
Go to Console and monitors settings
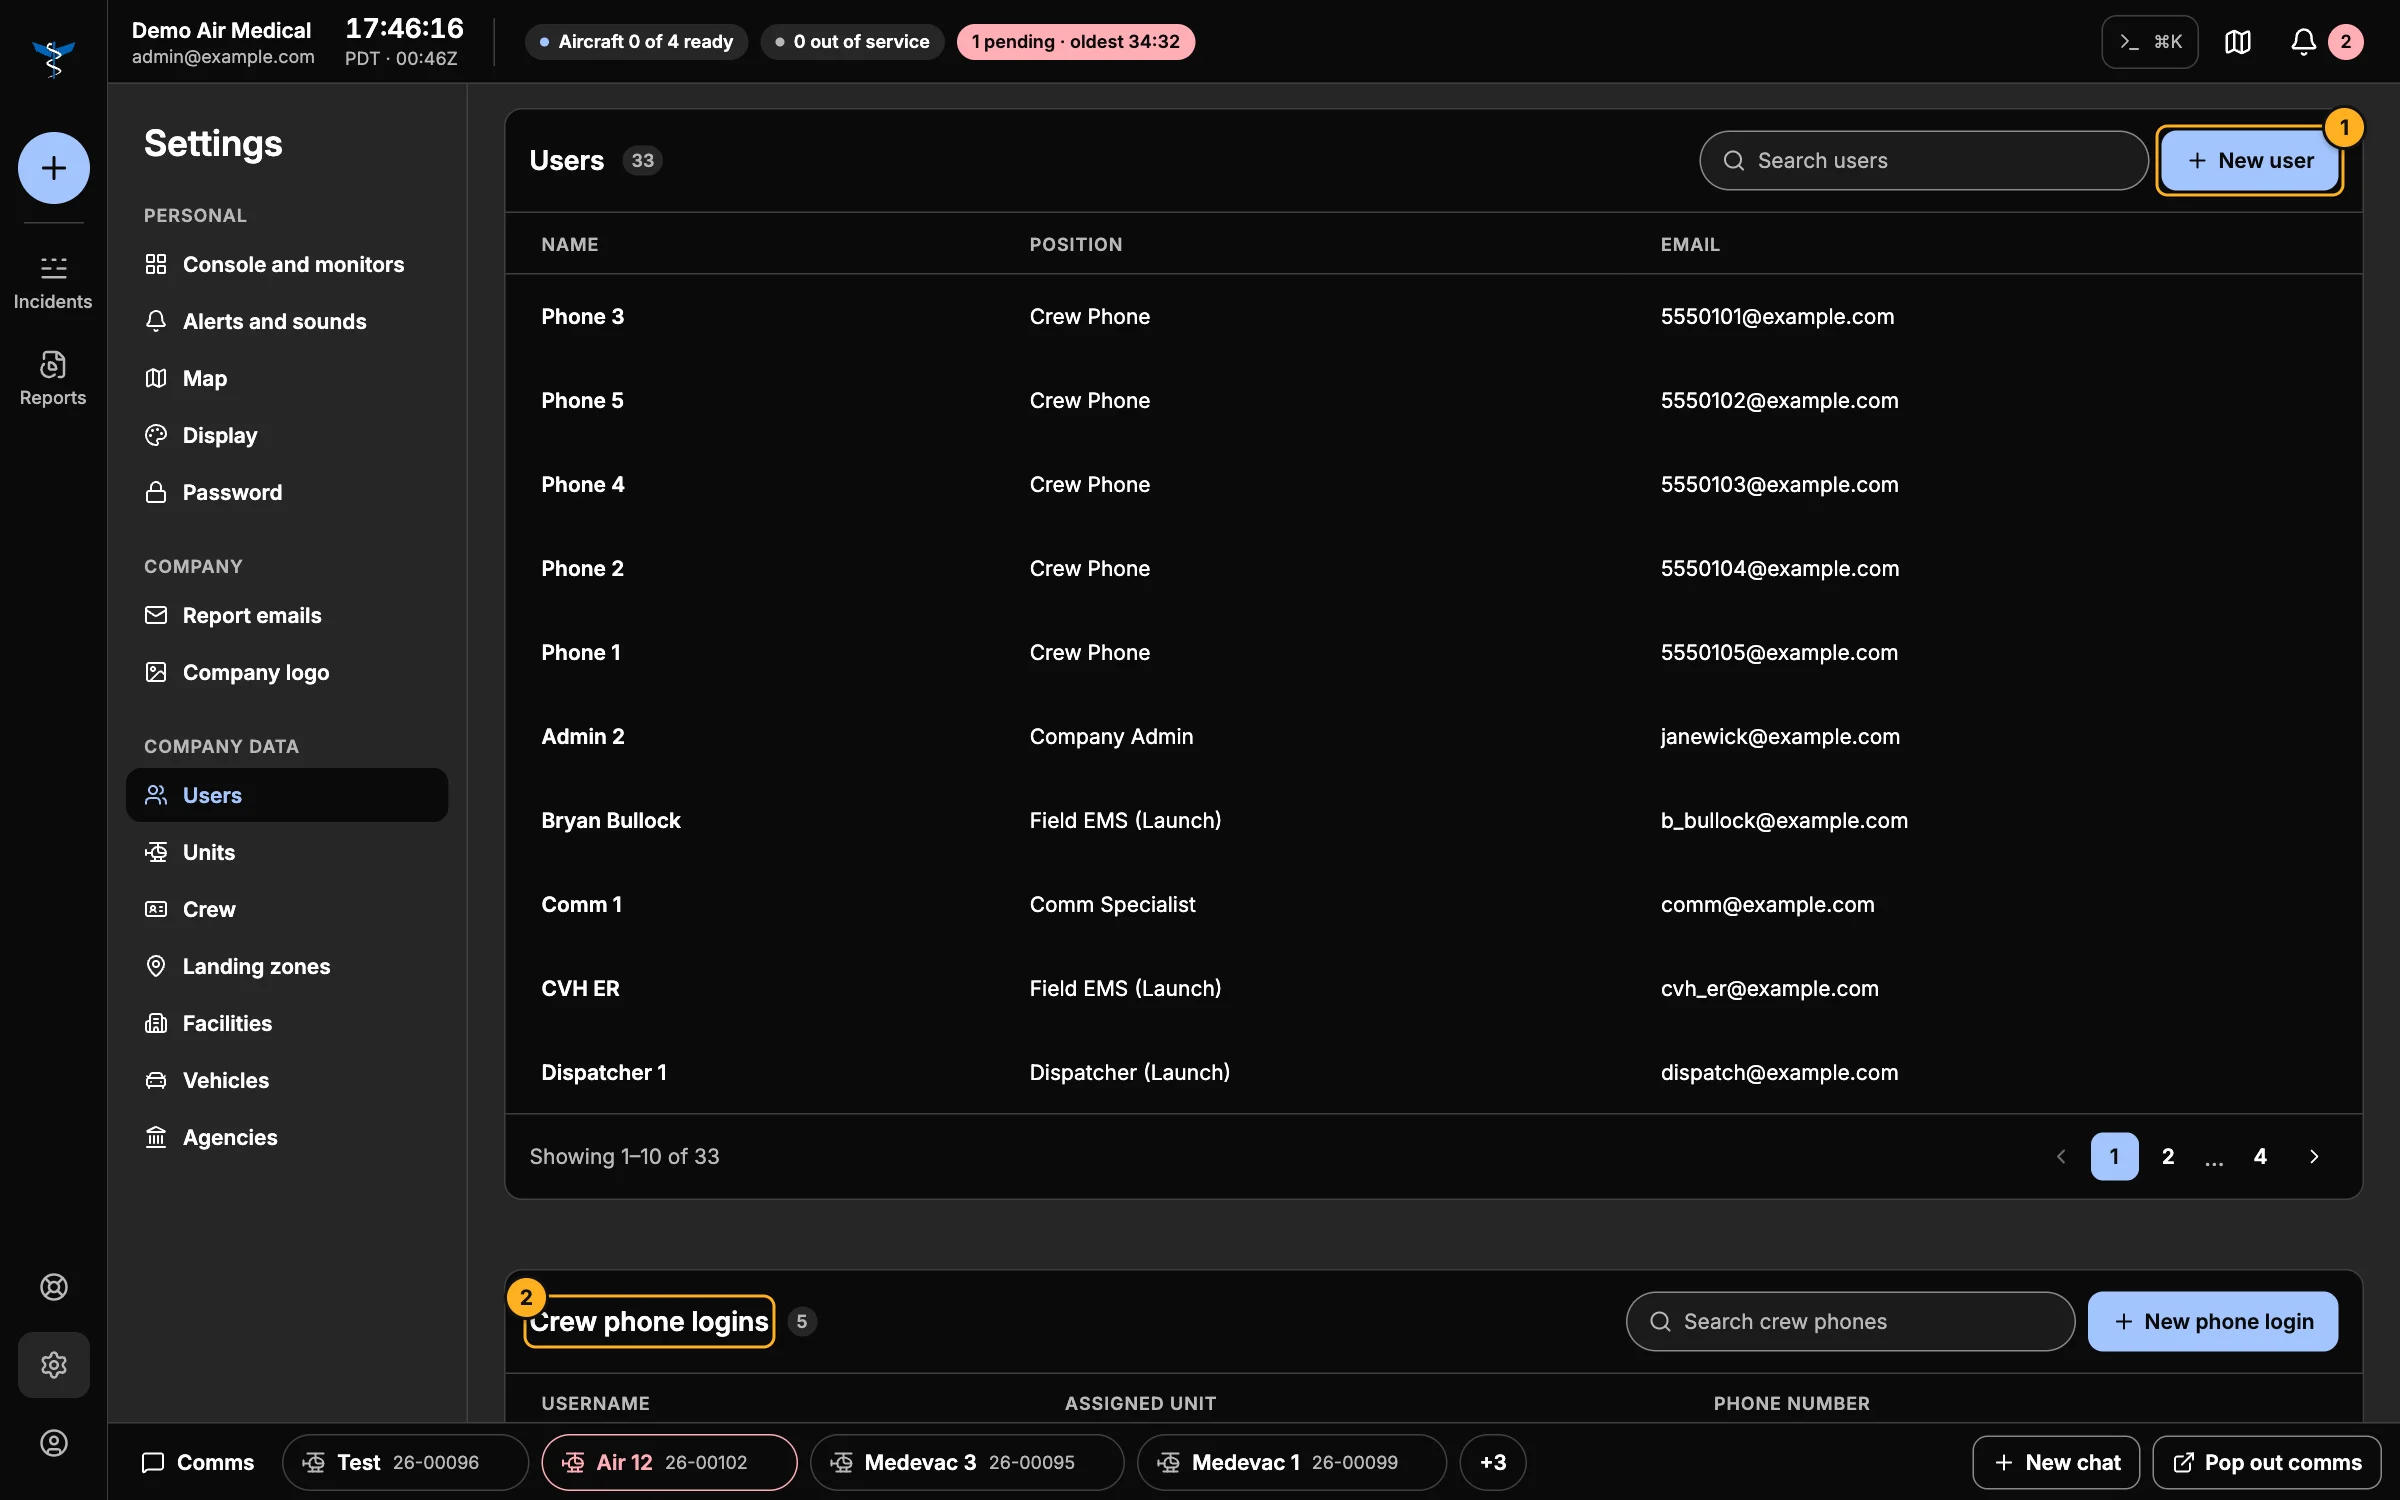pos(287,264)
